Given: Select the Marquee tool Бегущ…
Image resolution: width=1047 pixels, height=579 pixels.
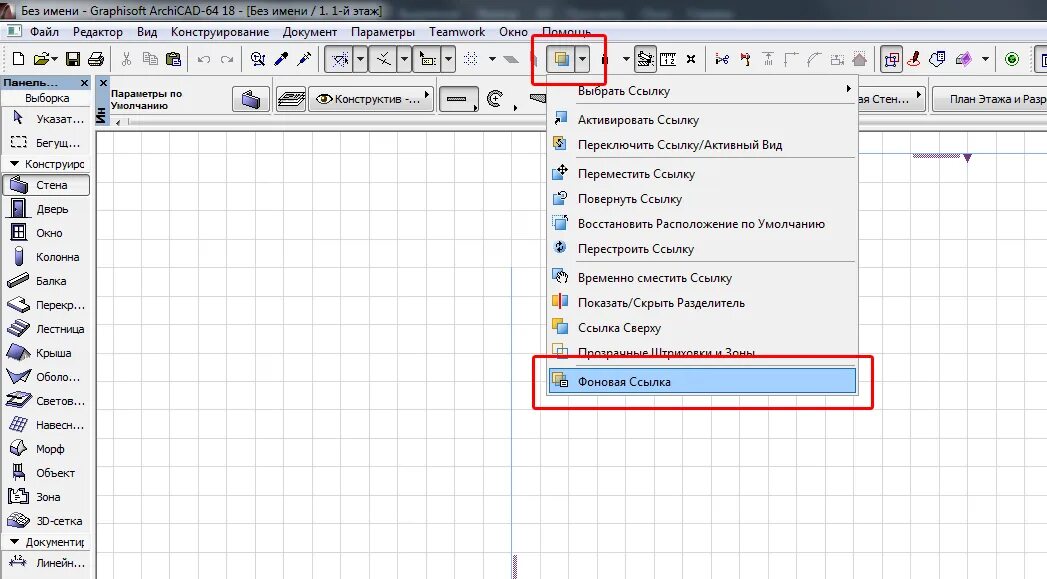Looking at the screenshot, I should (x=46, y=143).
